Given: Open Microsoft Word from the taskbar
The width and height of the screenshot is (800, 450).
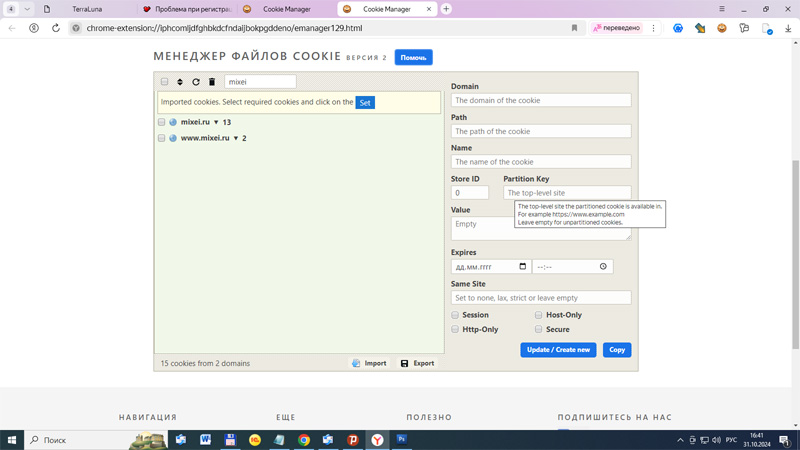Looking at the screenshot, I should (x=205, y=440).
